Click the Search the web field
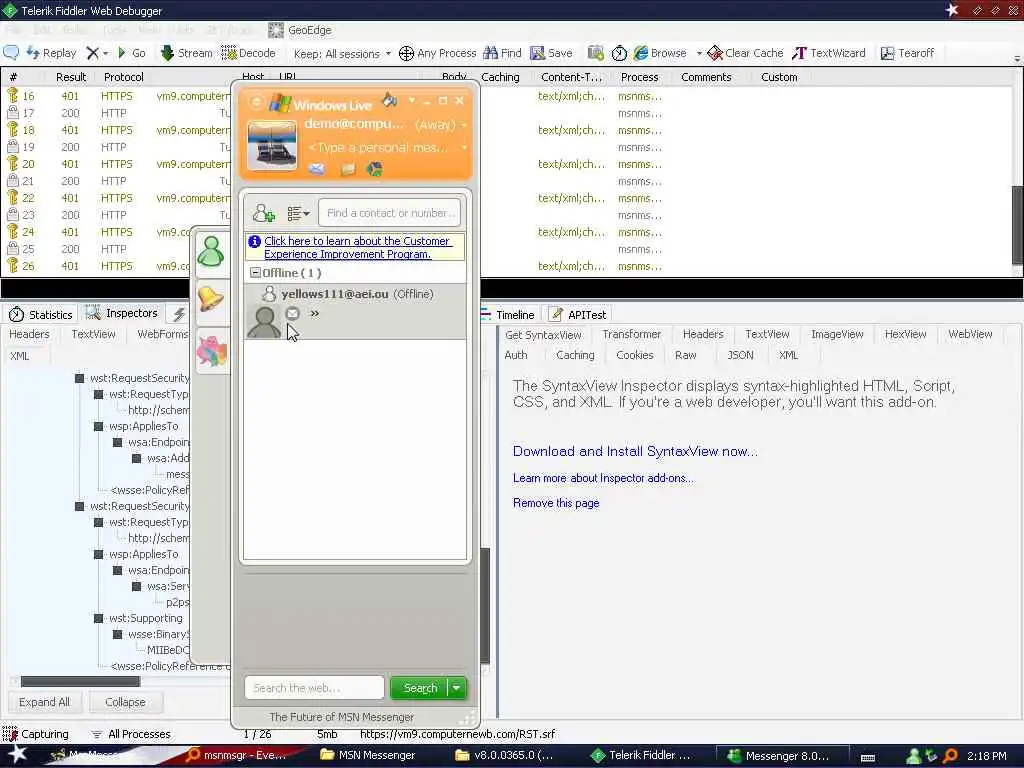 pos(314,688)
